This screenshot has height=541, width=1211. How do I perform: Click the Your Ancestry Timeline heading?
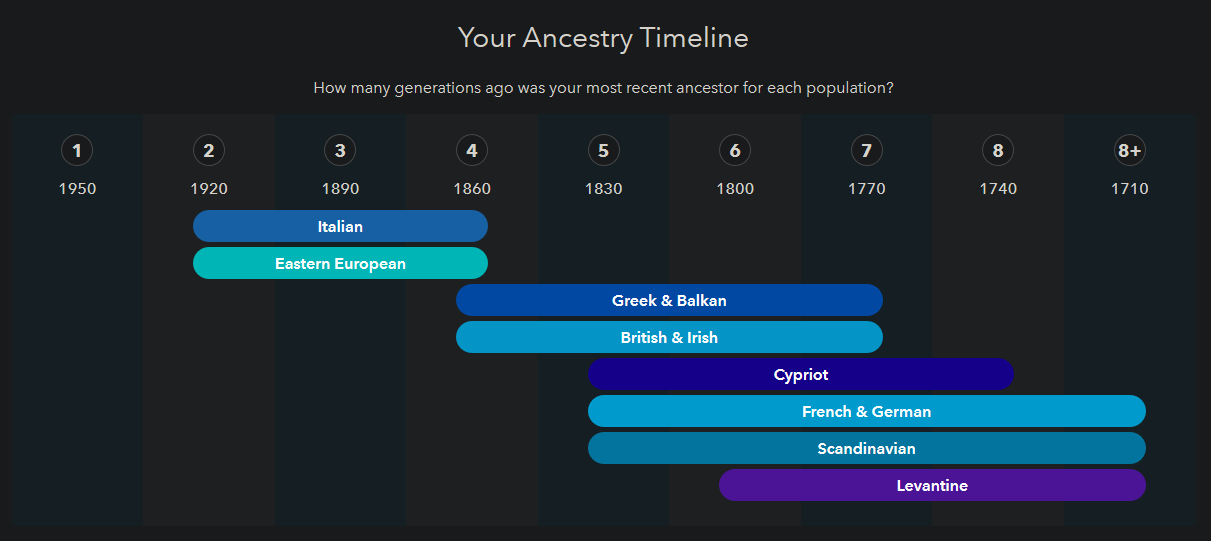click(x=603, y=38)
